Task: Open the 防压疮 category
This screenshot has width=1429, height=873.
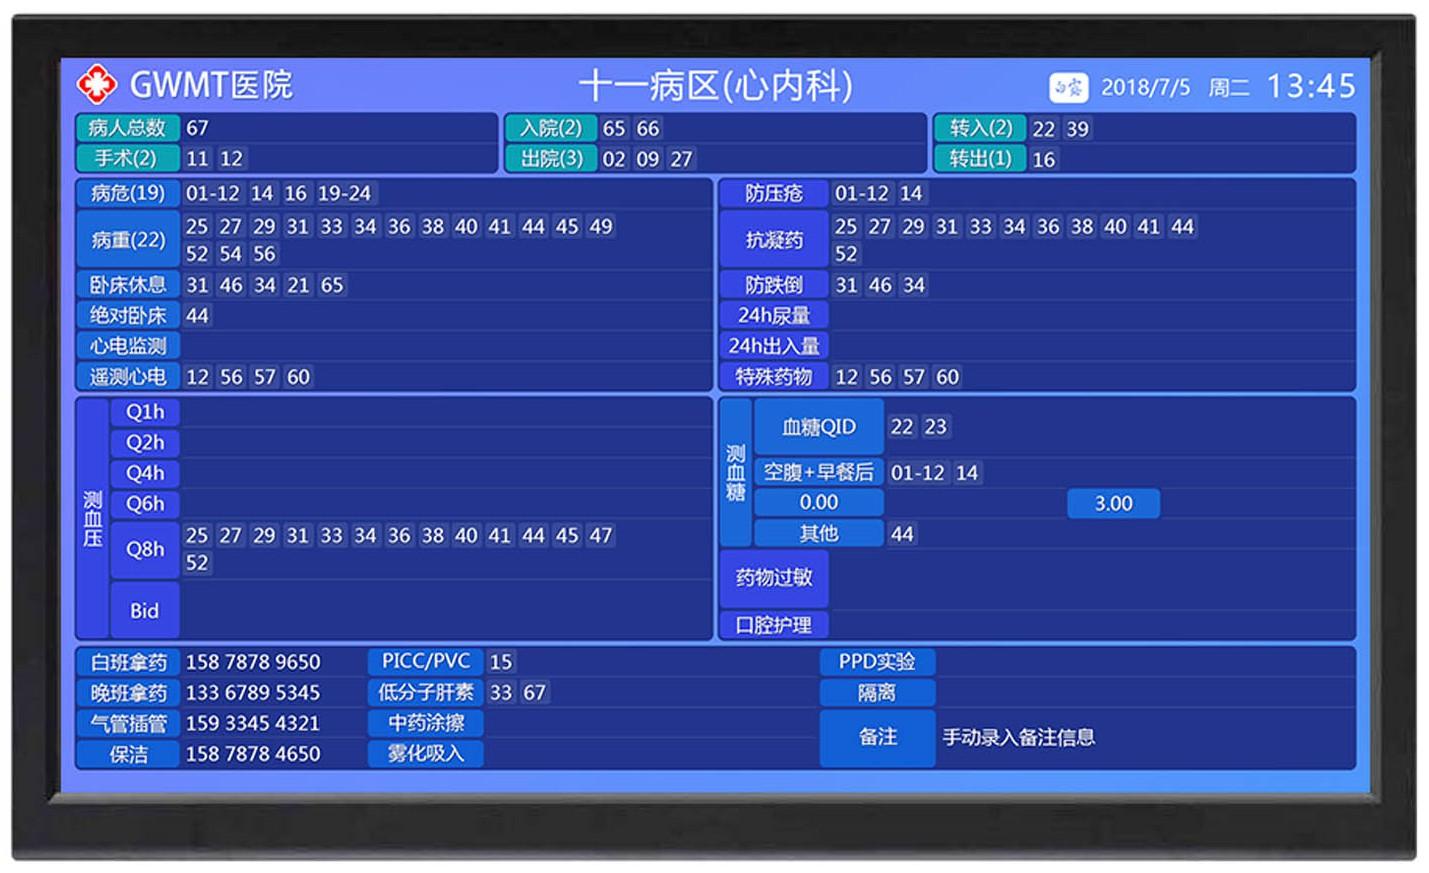Action: coord(774,193)
